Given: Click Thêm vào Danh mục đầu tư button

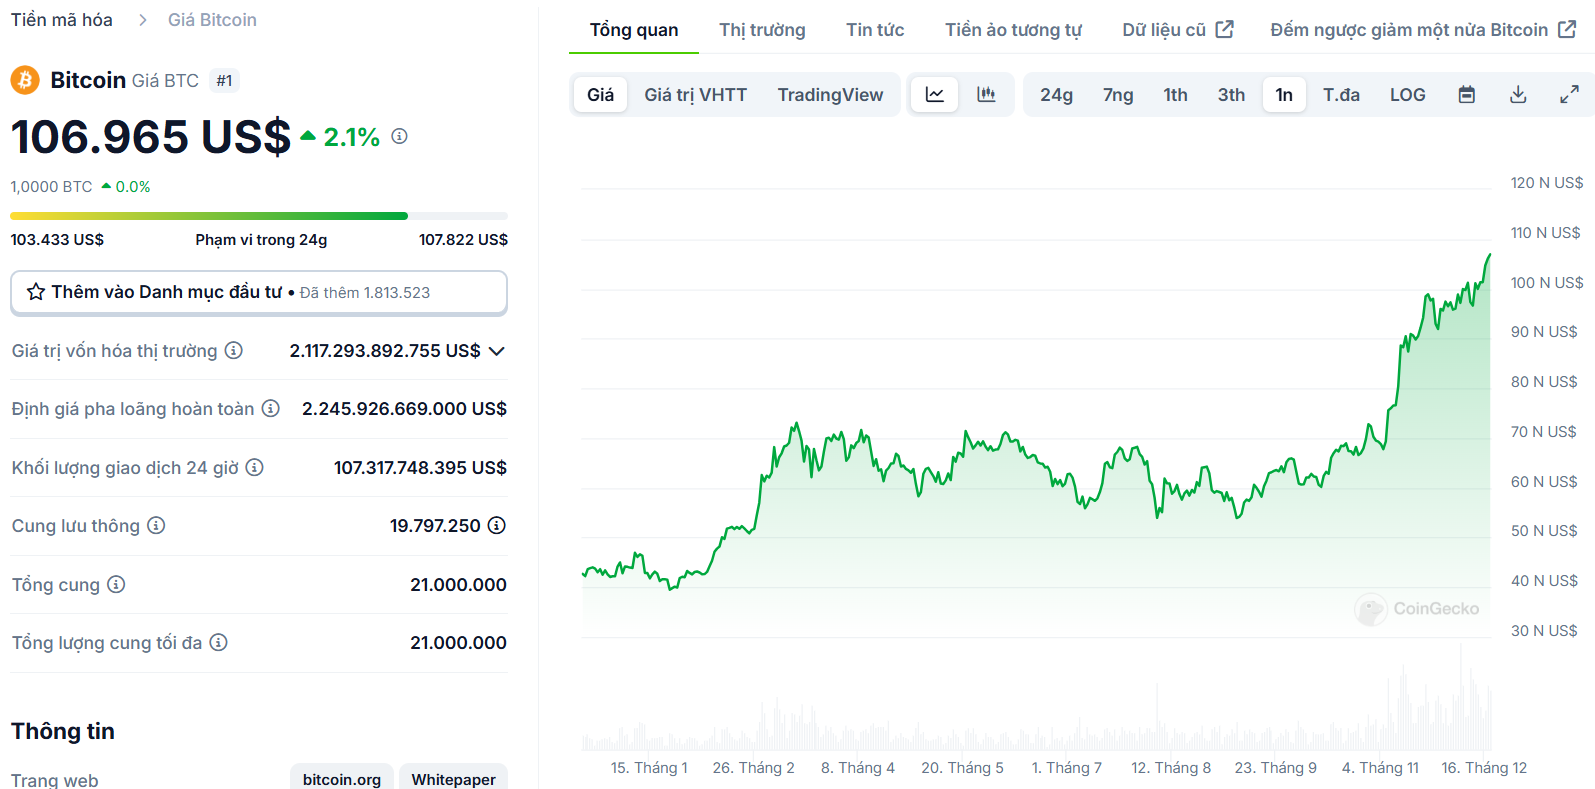Looking at the screenshot, I should [x=259, y=292].
